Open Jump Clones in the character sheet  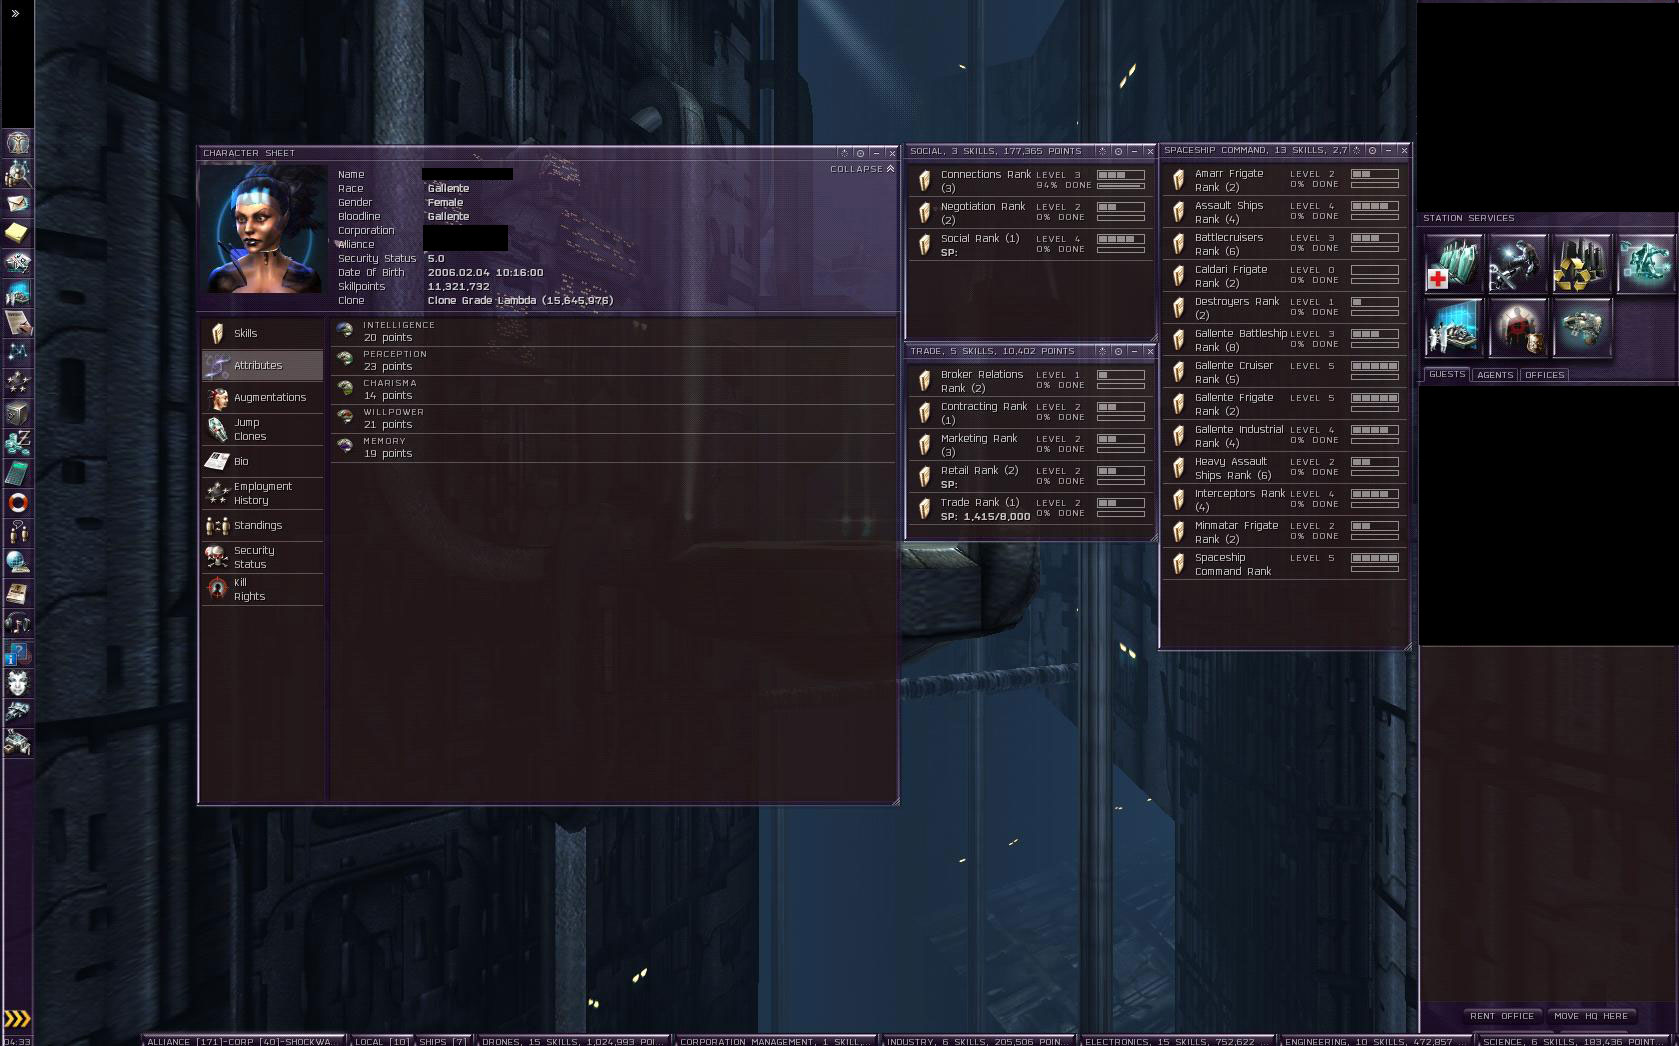[x=262, y=429]
